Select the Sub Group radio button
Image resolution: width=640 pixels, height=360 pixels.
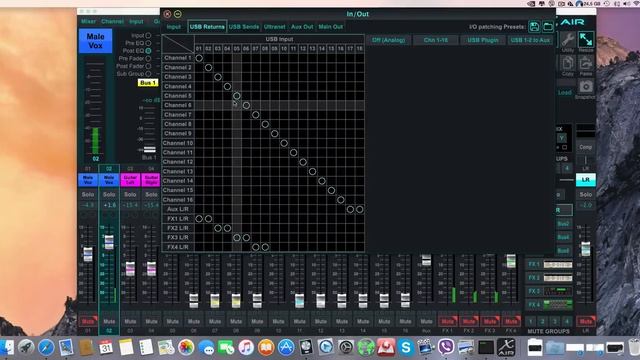(148, 73)
